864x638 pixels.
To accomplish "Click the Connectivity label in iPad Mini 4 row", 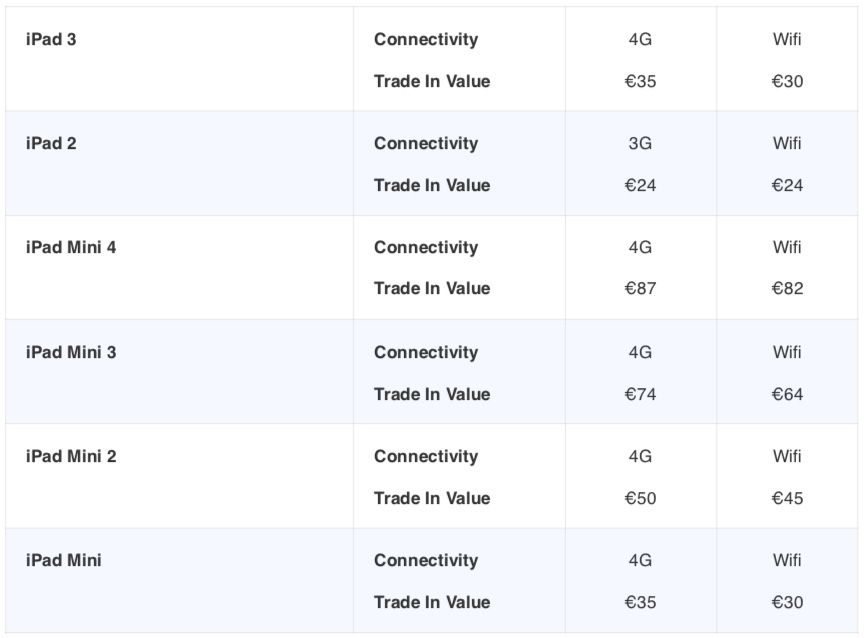I will pos(426,247).
